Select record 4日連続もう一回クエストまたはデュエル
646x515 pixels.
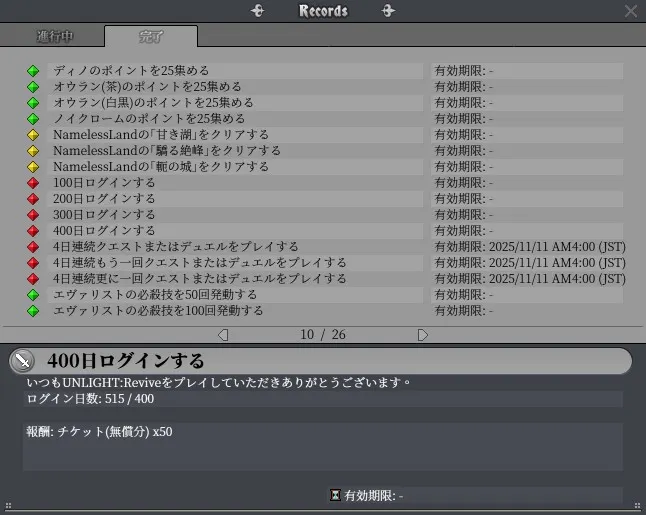235,263
